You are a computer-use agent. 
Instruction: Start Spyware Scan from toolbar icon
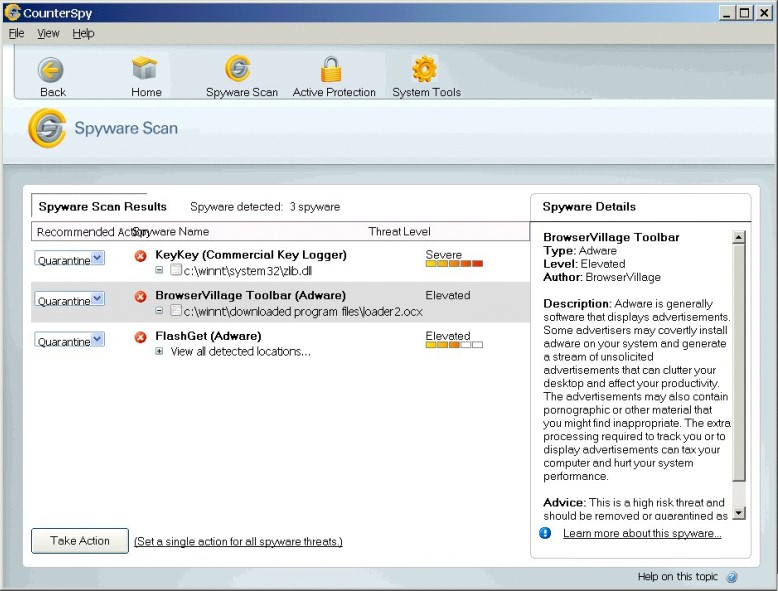(x=238, y=68)
